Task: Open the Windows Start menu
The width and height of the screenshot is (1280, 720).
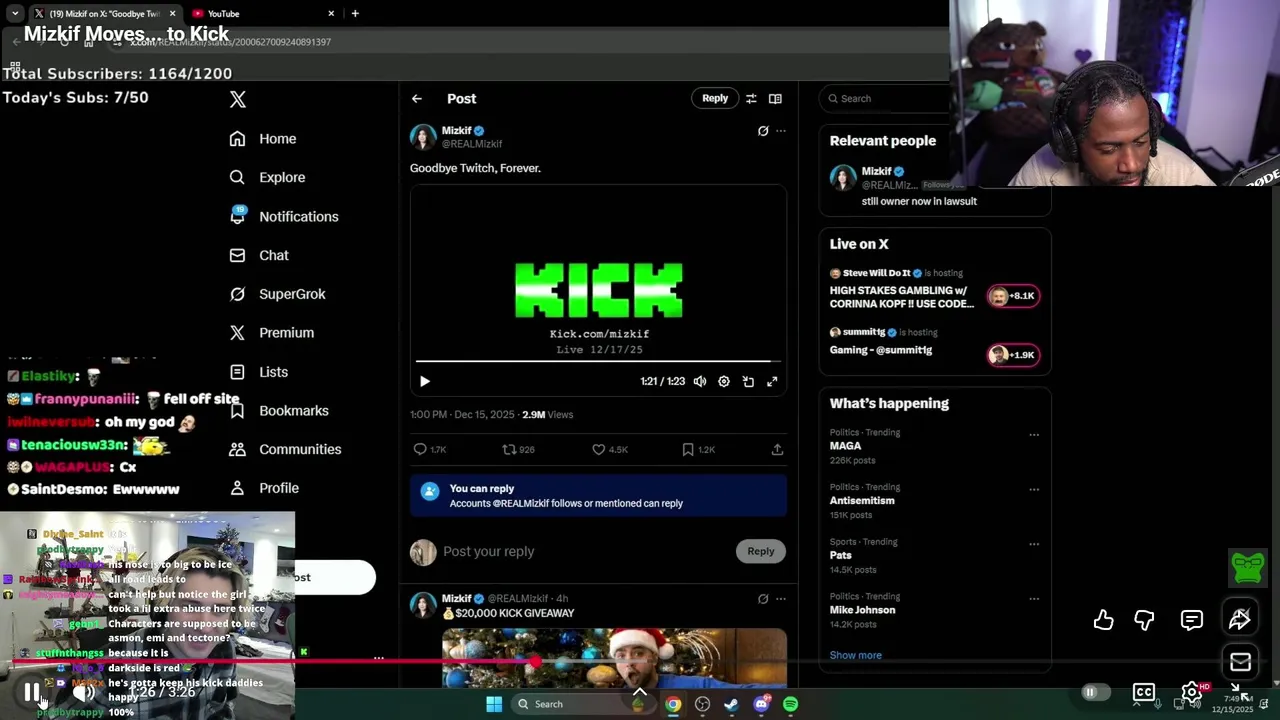Action: point(494,704)
